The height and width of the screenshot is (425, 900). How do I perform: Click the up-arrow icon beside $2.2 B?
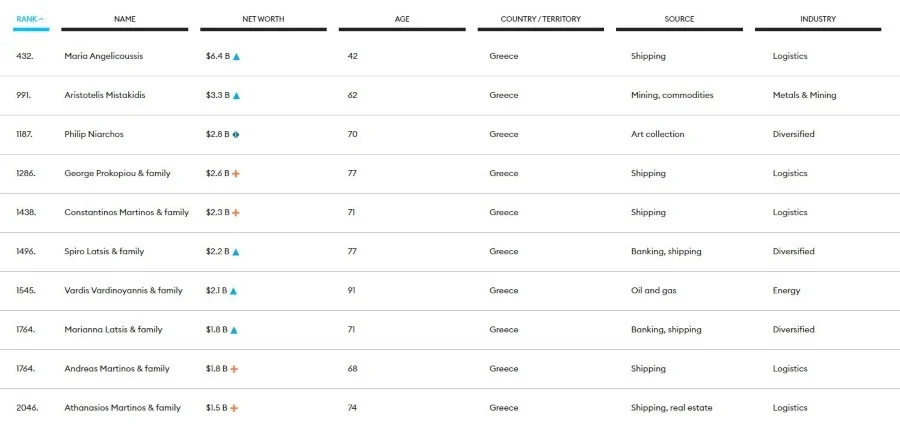[x=236, y=252]
